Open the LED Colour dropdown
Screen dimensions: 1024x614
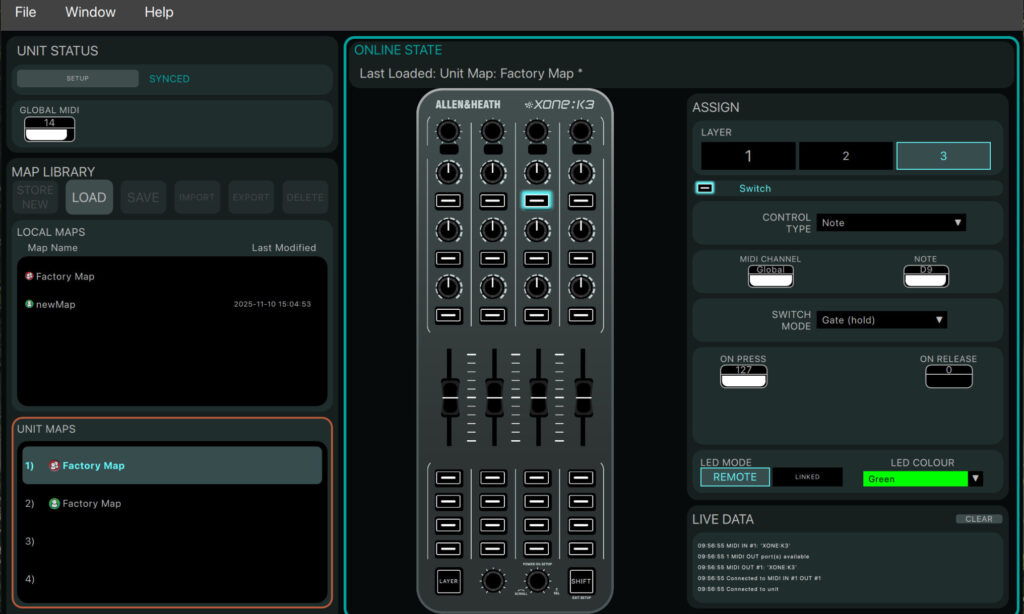pyautogui.click(x=975, y=478)
